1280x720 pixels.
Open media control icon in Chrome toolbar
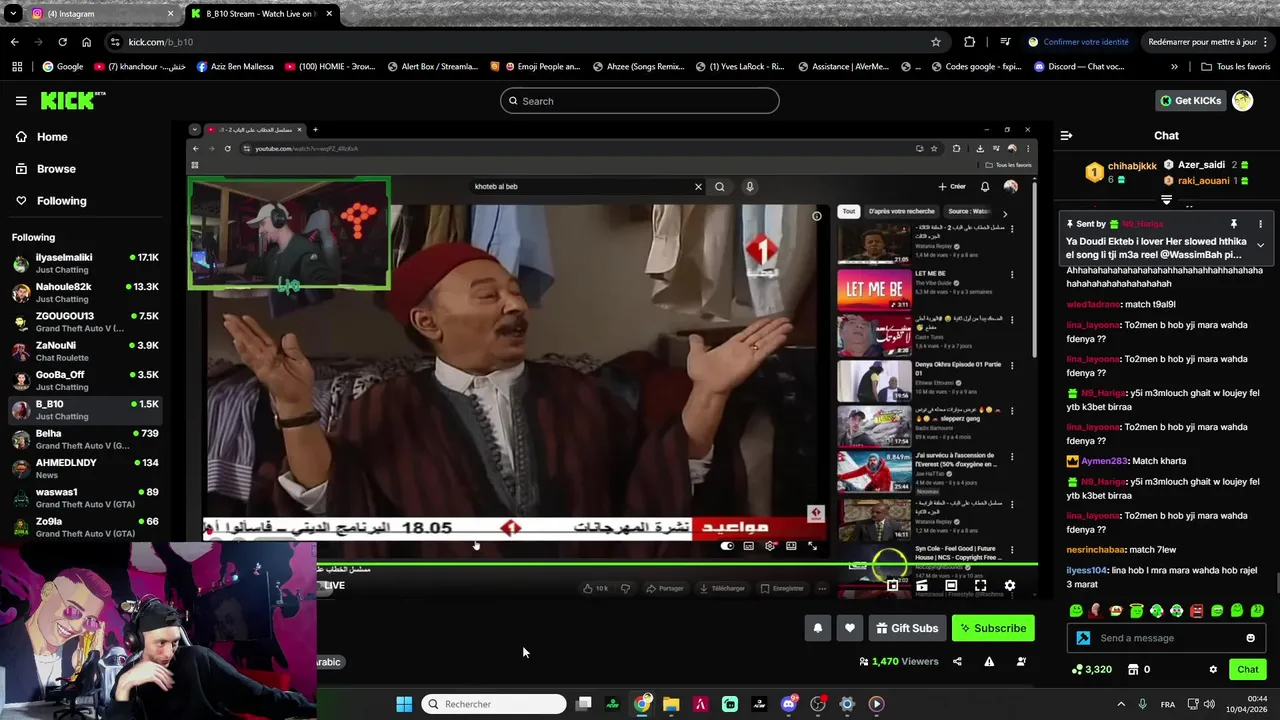[1005, 42]
